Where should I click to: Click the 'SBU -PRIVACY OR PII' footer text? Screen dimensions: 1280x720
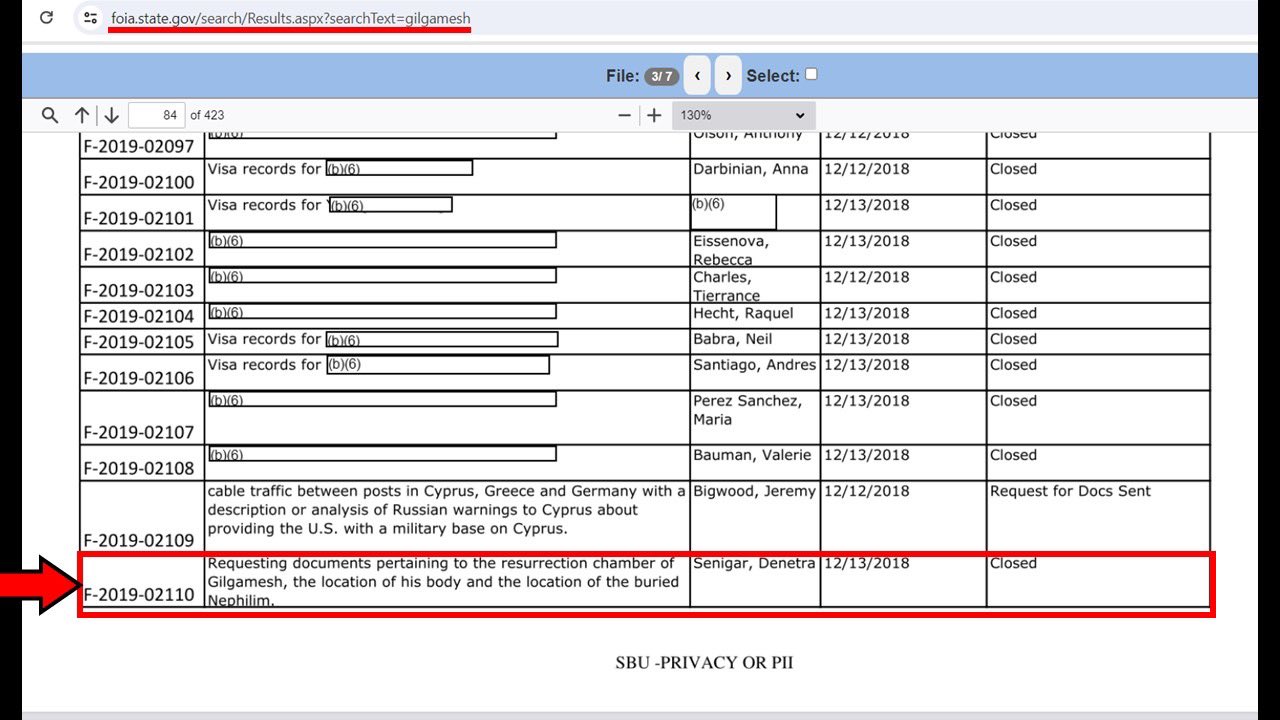click(704, 662)
